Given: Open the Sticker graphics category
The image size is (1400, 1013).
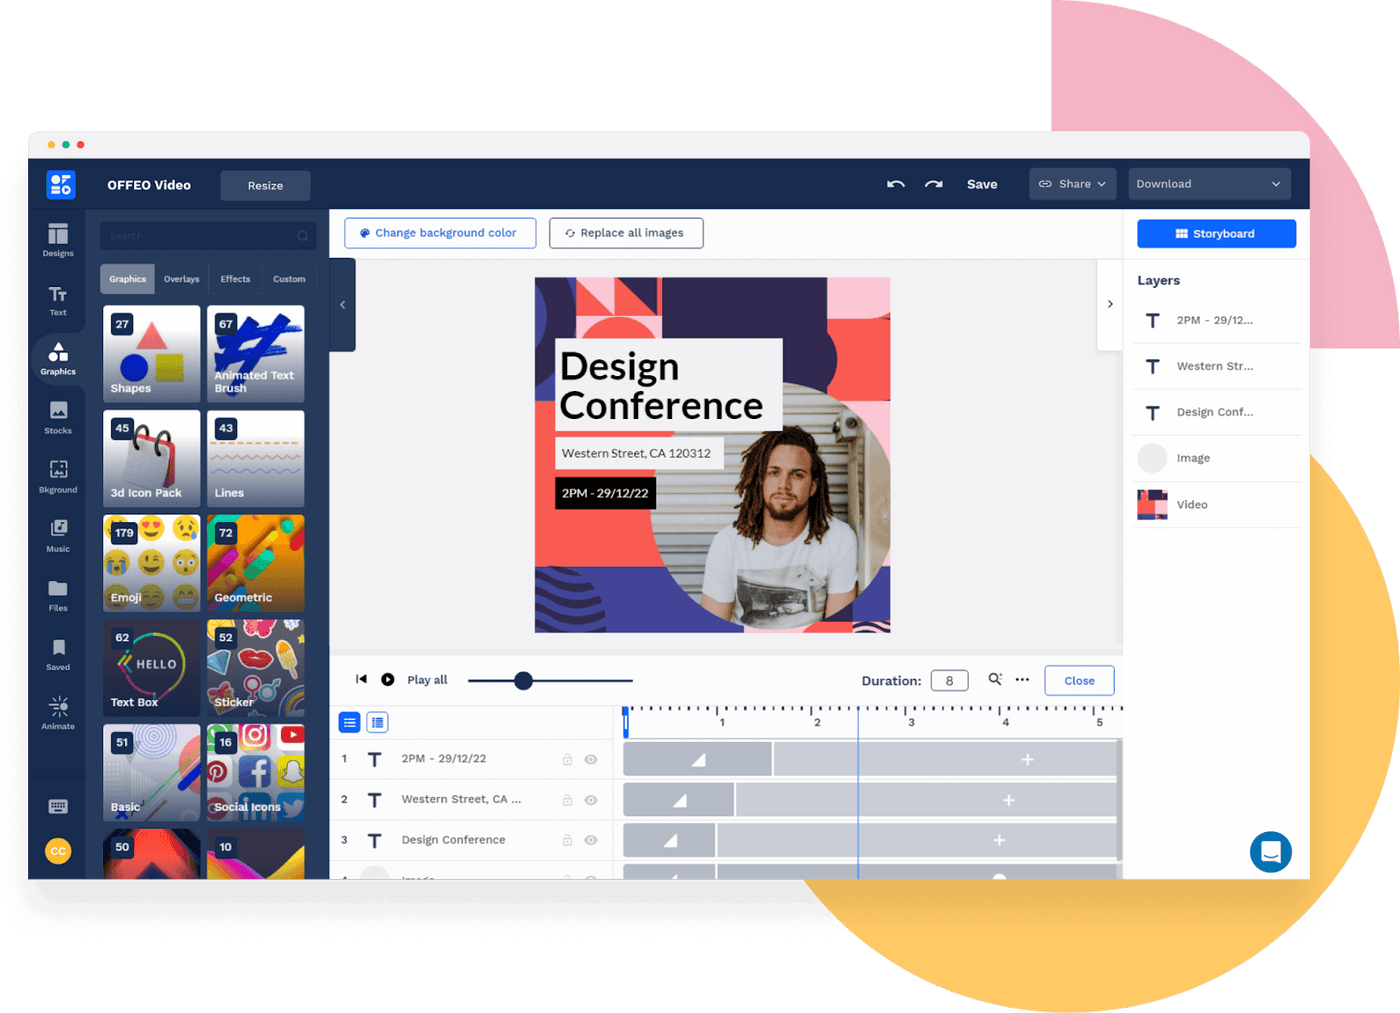Looking at the screenshot, I should tap(255, 668).
